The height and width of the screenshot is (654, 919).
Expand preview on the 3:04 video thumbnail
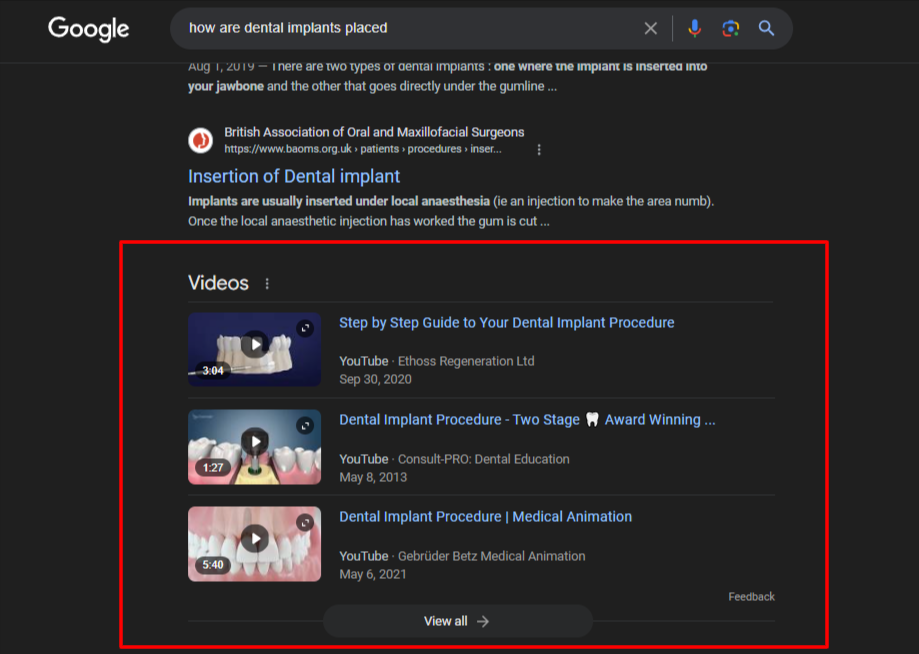[305, 328]
